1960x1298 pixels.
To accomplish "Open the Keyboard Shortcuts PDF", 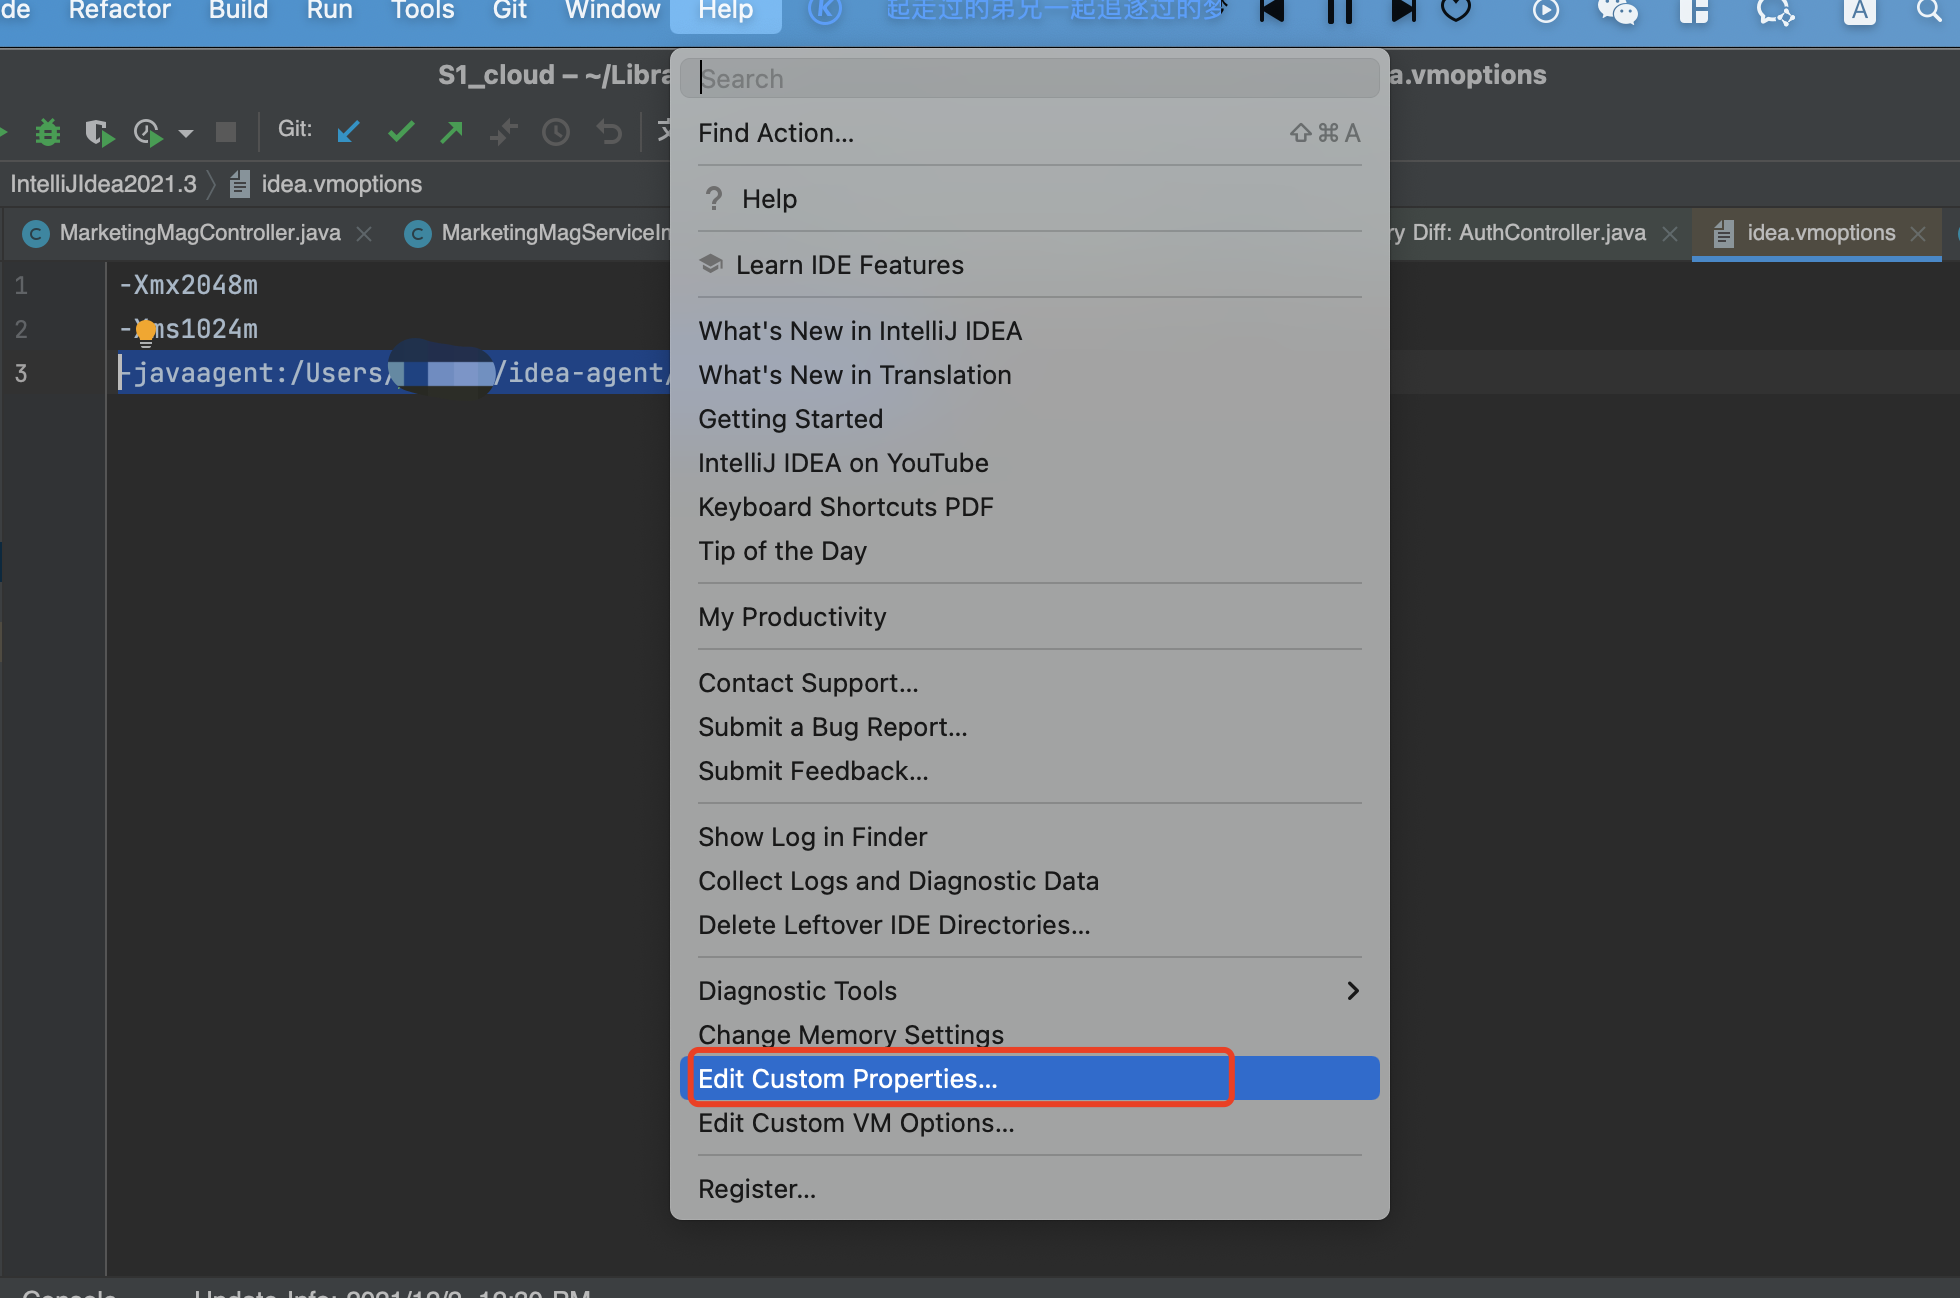I will pyautogui.click(x=845, y=506).
